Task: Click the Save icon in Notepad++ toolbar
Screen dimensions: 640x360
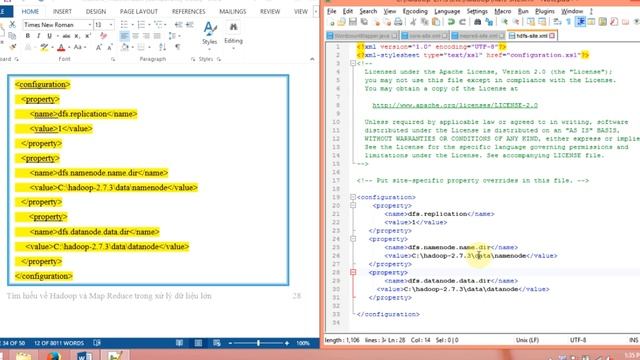Action: (353, 22)
